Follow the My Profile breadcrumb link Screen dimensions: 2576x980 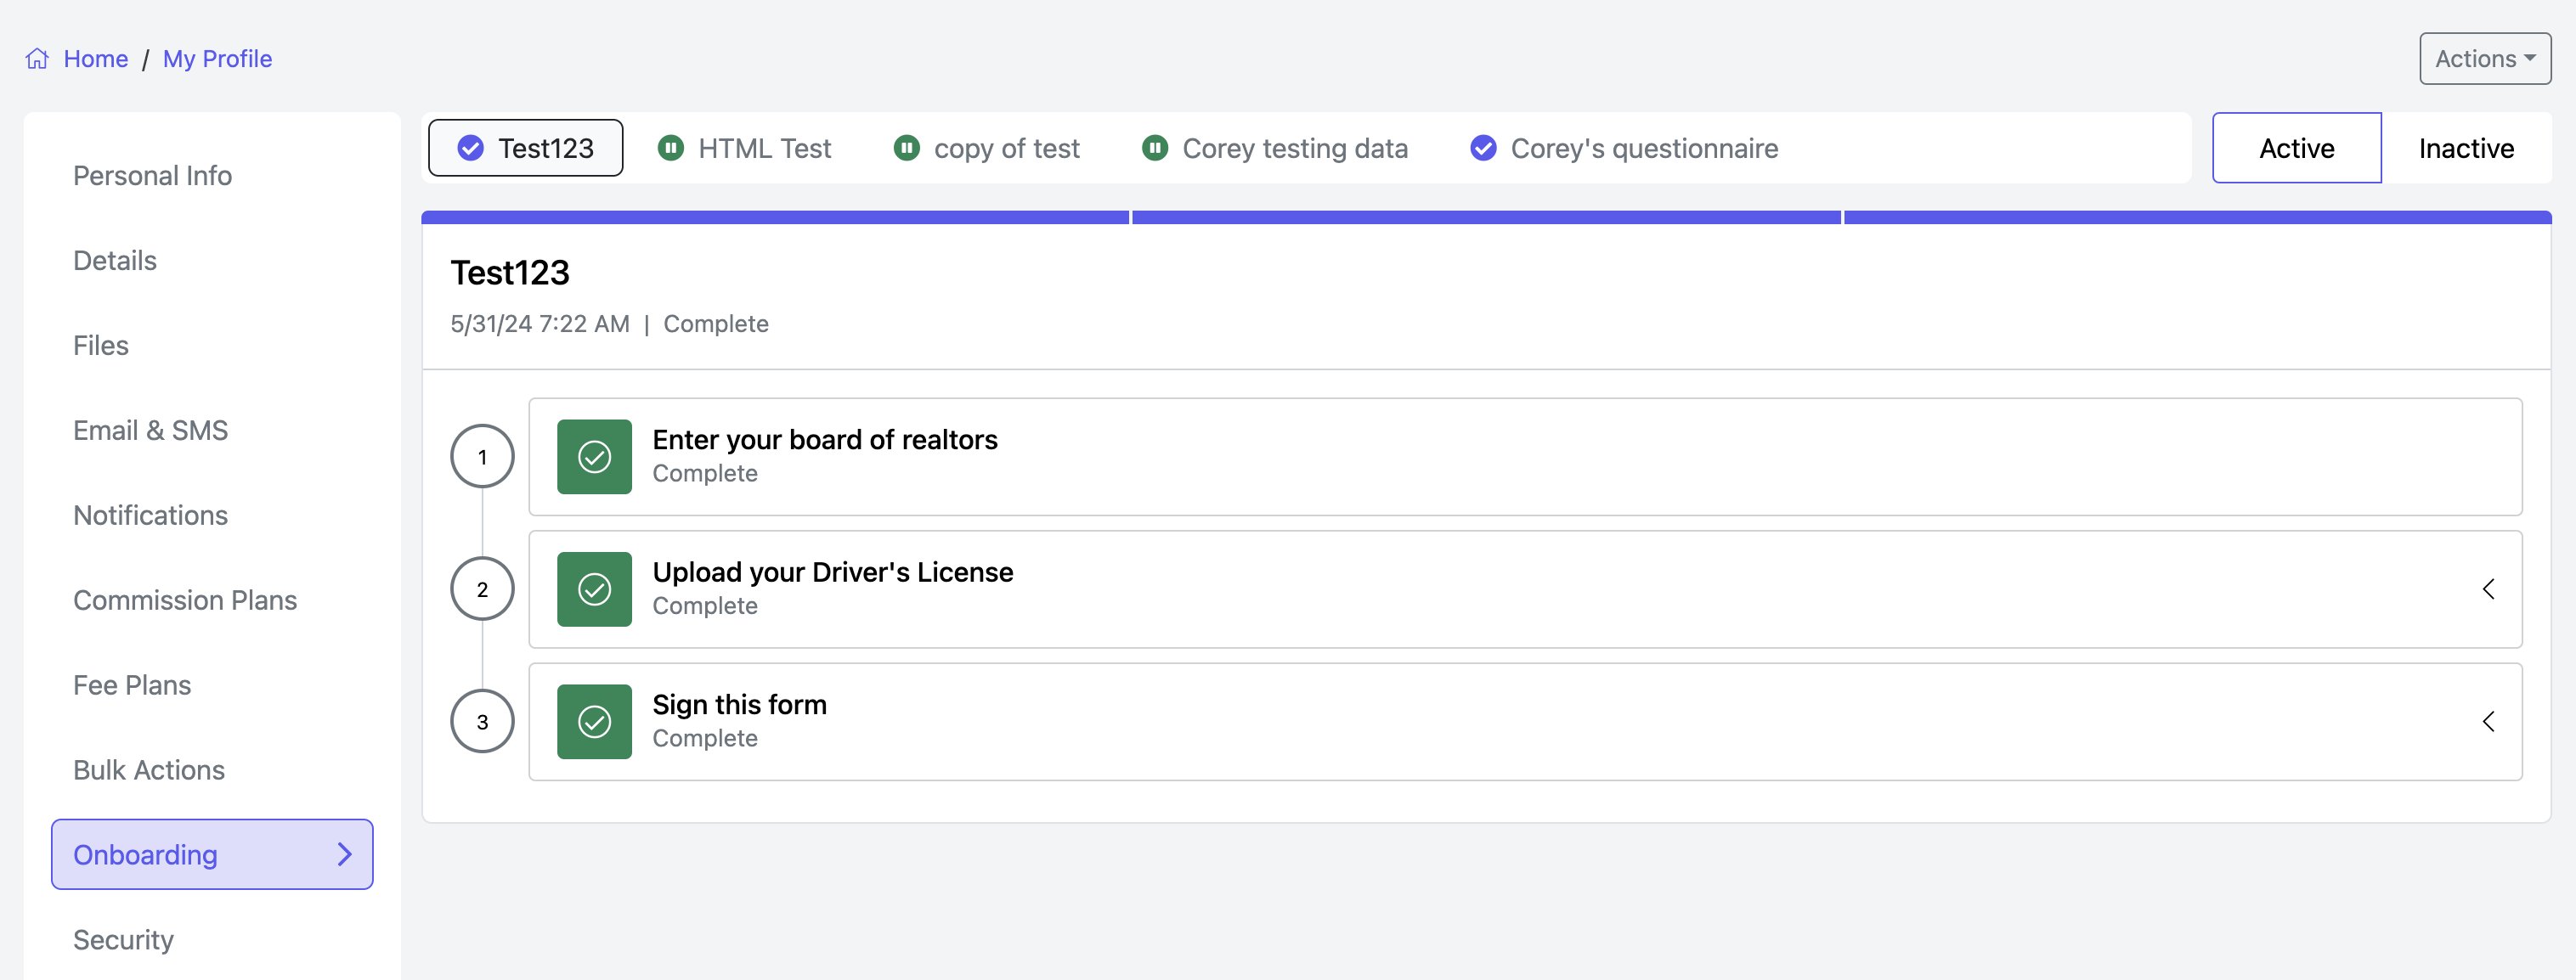click(x=217, y=59)
